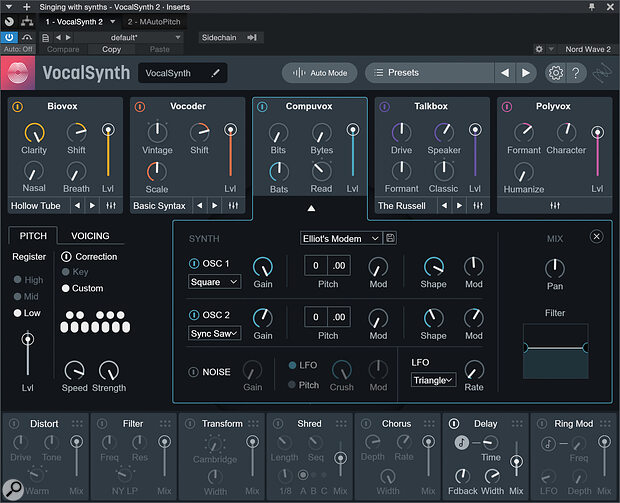Switch to the VOICING tab
The height and width of the screenshot is (503, 620).
(90, 236)
